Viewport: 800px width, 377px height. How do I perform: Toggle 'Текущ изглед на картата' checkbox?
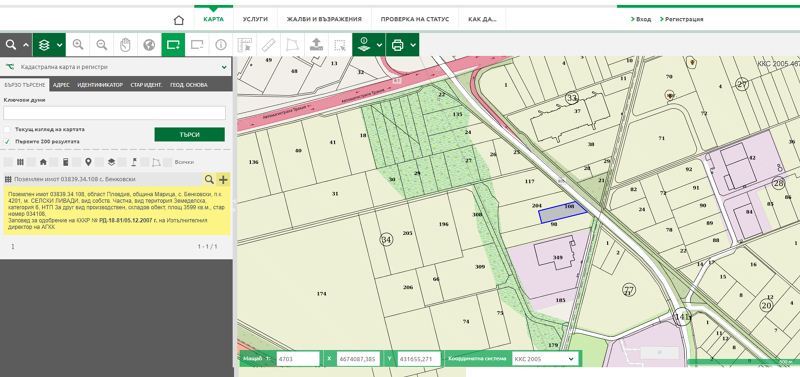point(7,130)
